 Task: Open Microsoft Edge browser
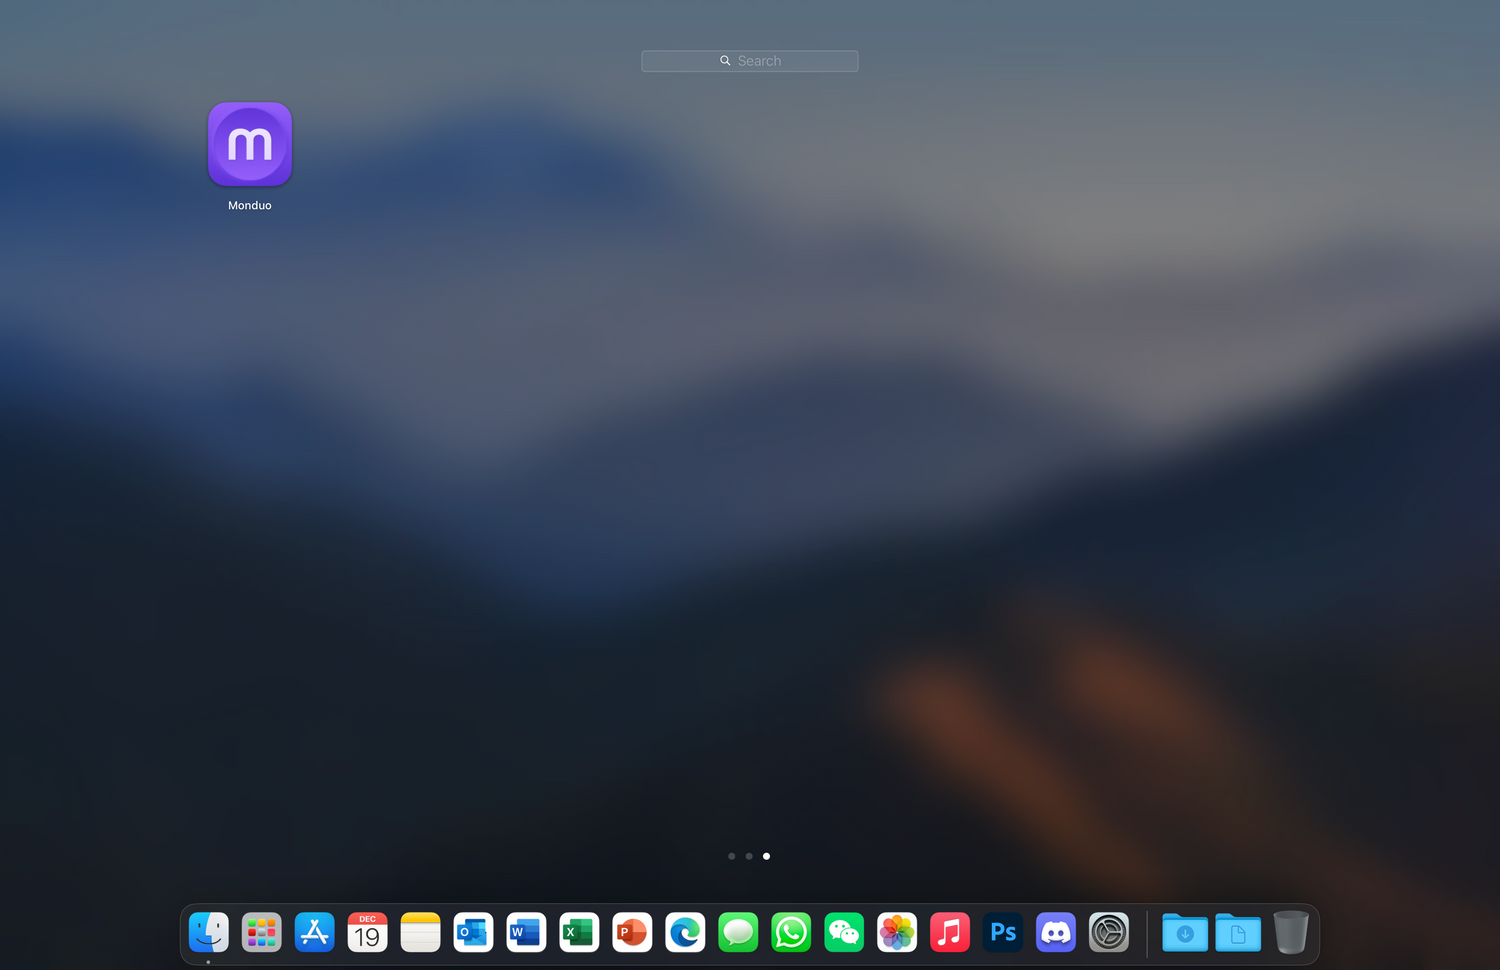(686, 932)
